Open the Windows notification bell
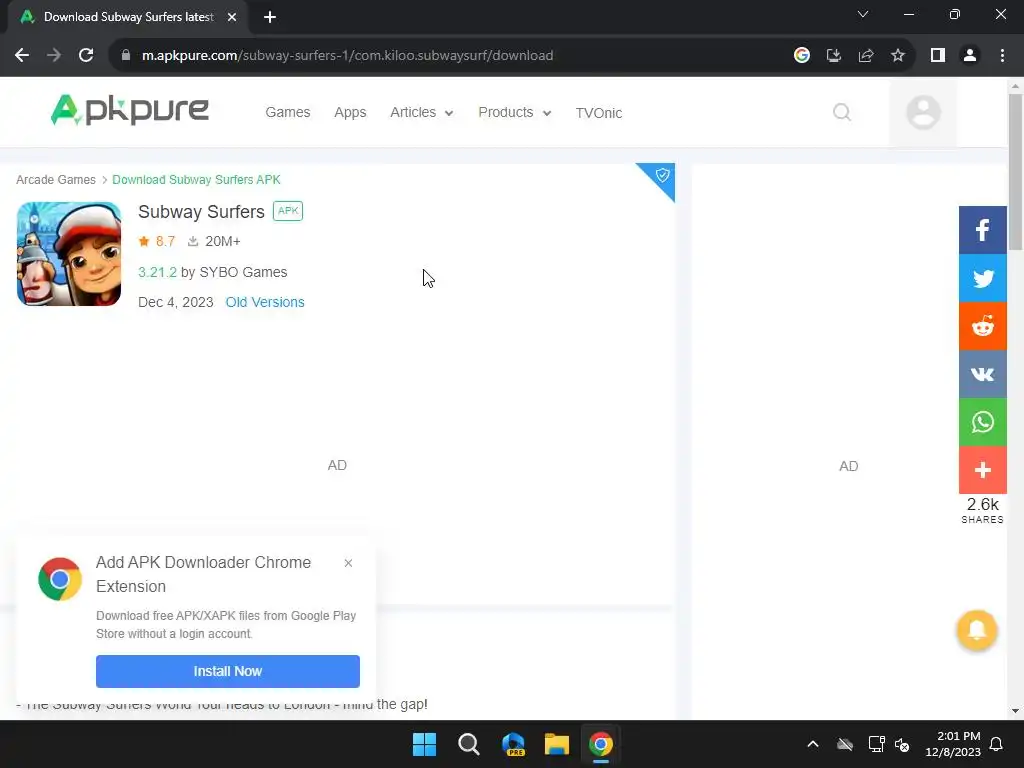 [997, 744]
